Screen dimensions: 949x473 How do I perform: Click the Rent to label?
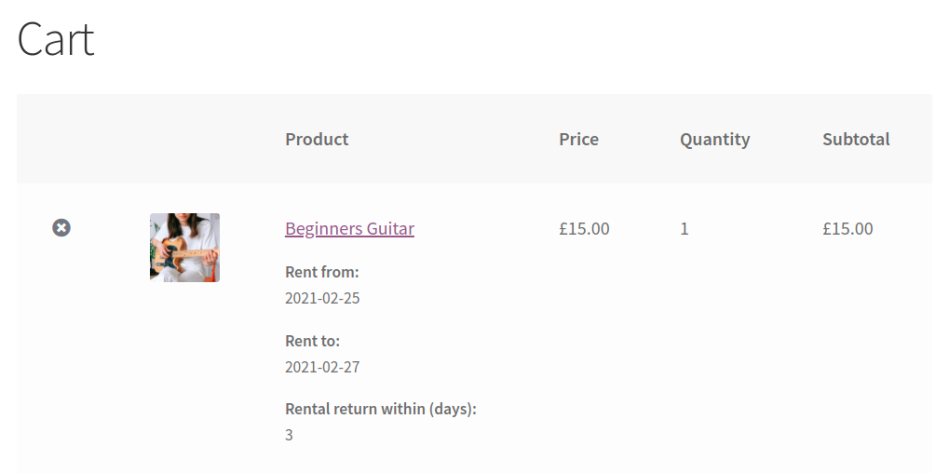pyautogui.click(x=312, y=341)
